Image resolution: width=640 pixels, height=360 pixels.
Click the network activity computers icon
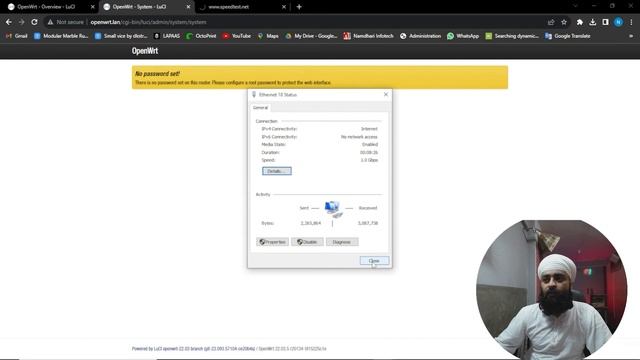[x=333, y=209]
